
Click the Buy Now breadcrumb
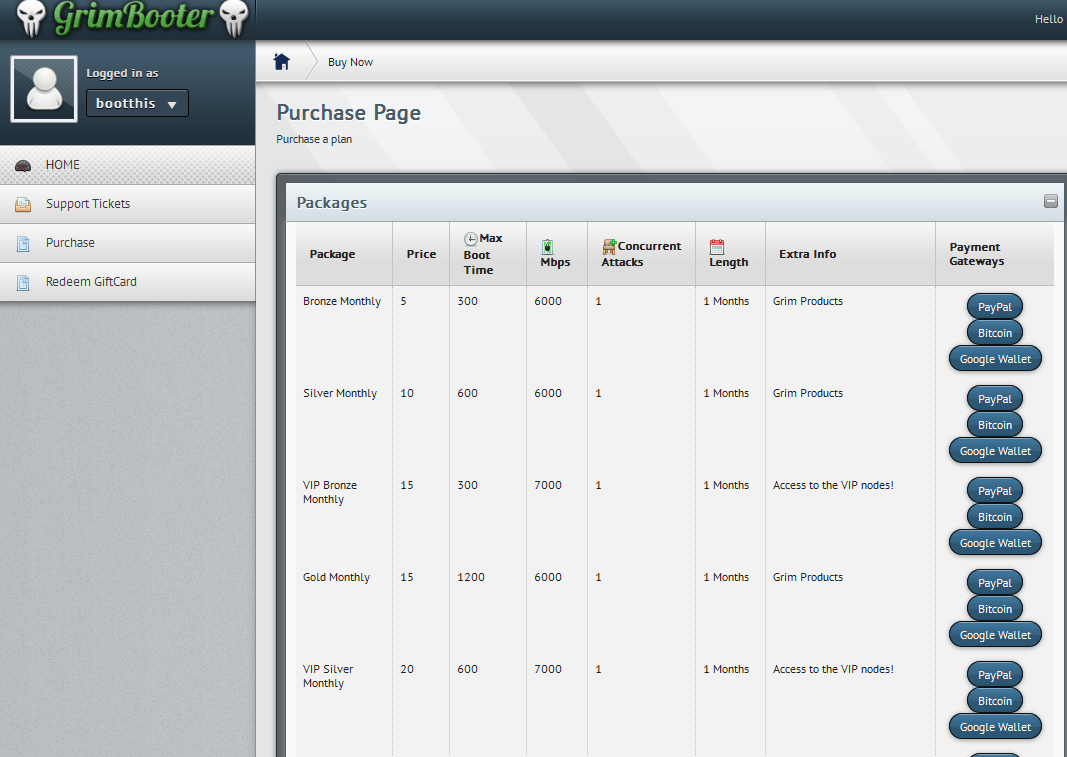(x=350, y=62)
